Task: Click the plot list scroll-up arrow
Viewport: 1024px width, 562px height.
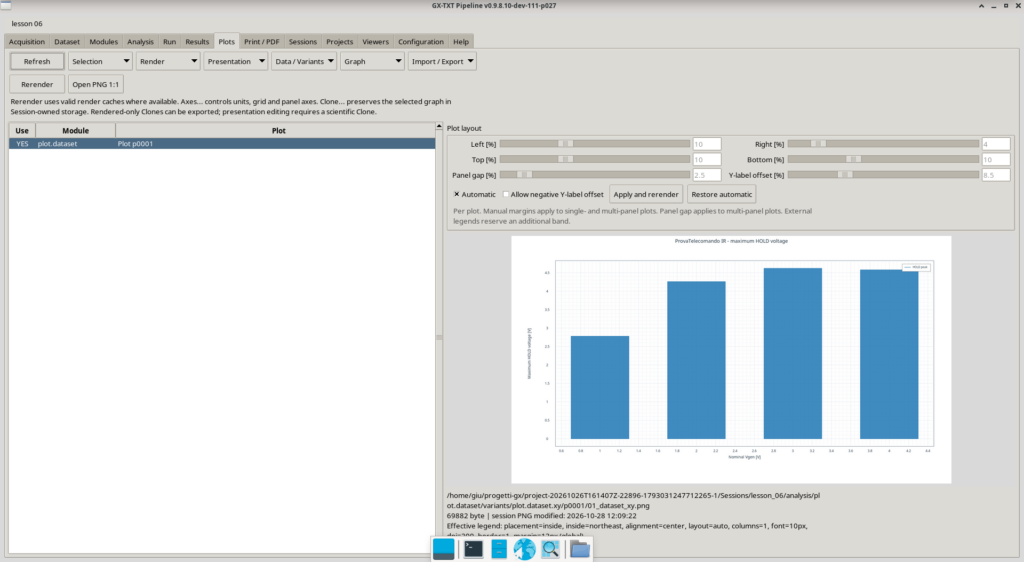Action: (x=439, y=126)
